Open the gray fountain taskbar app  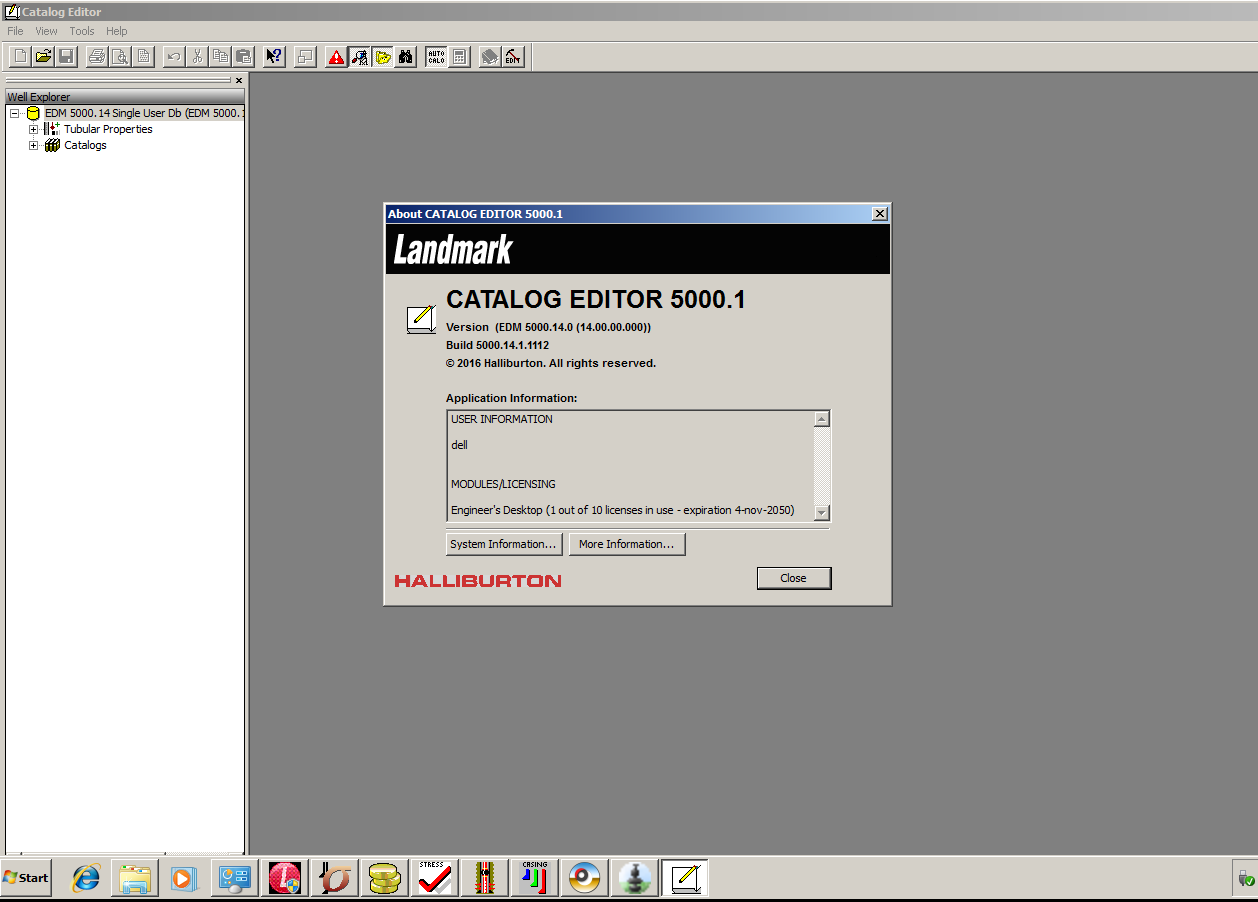634,878
